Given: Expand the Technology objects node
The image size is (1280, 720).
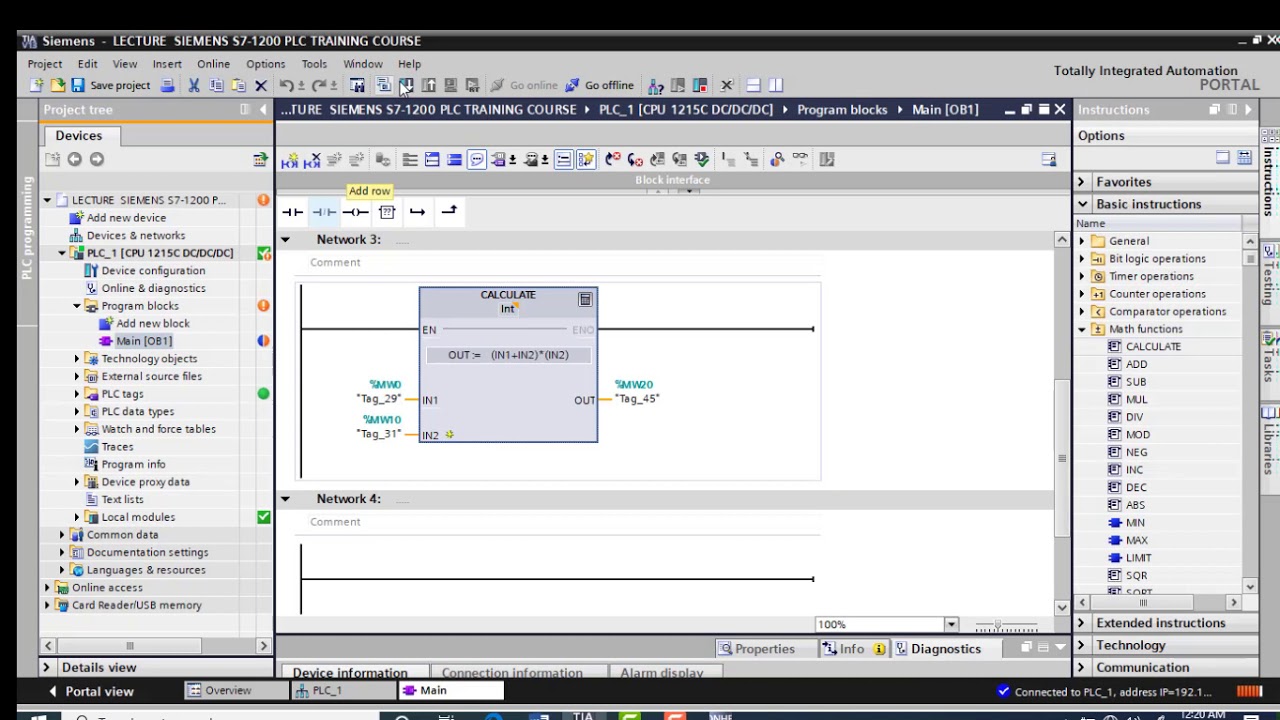Looking at the screenshot, I should tap(77, 359).
